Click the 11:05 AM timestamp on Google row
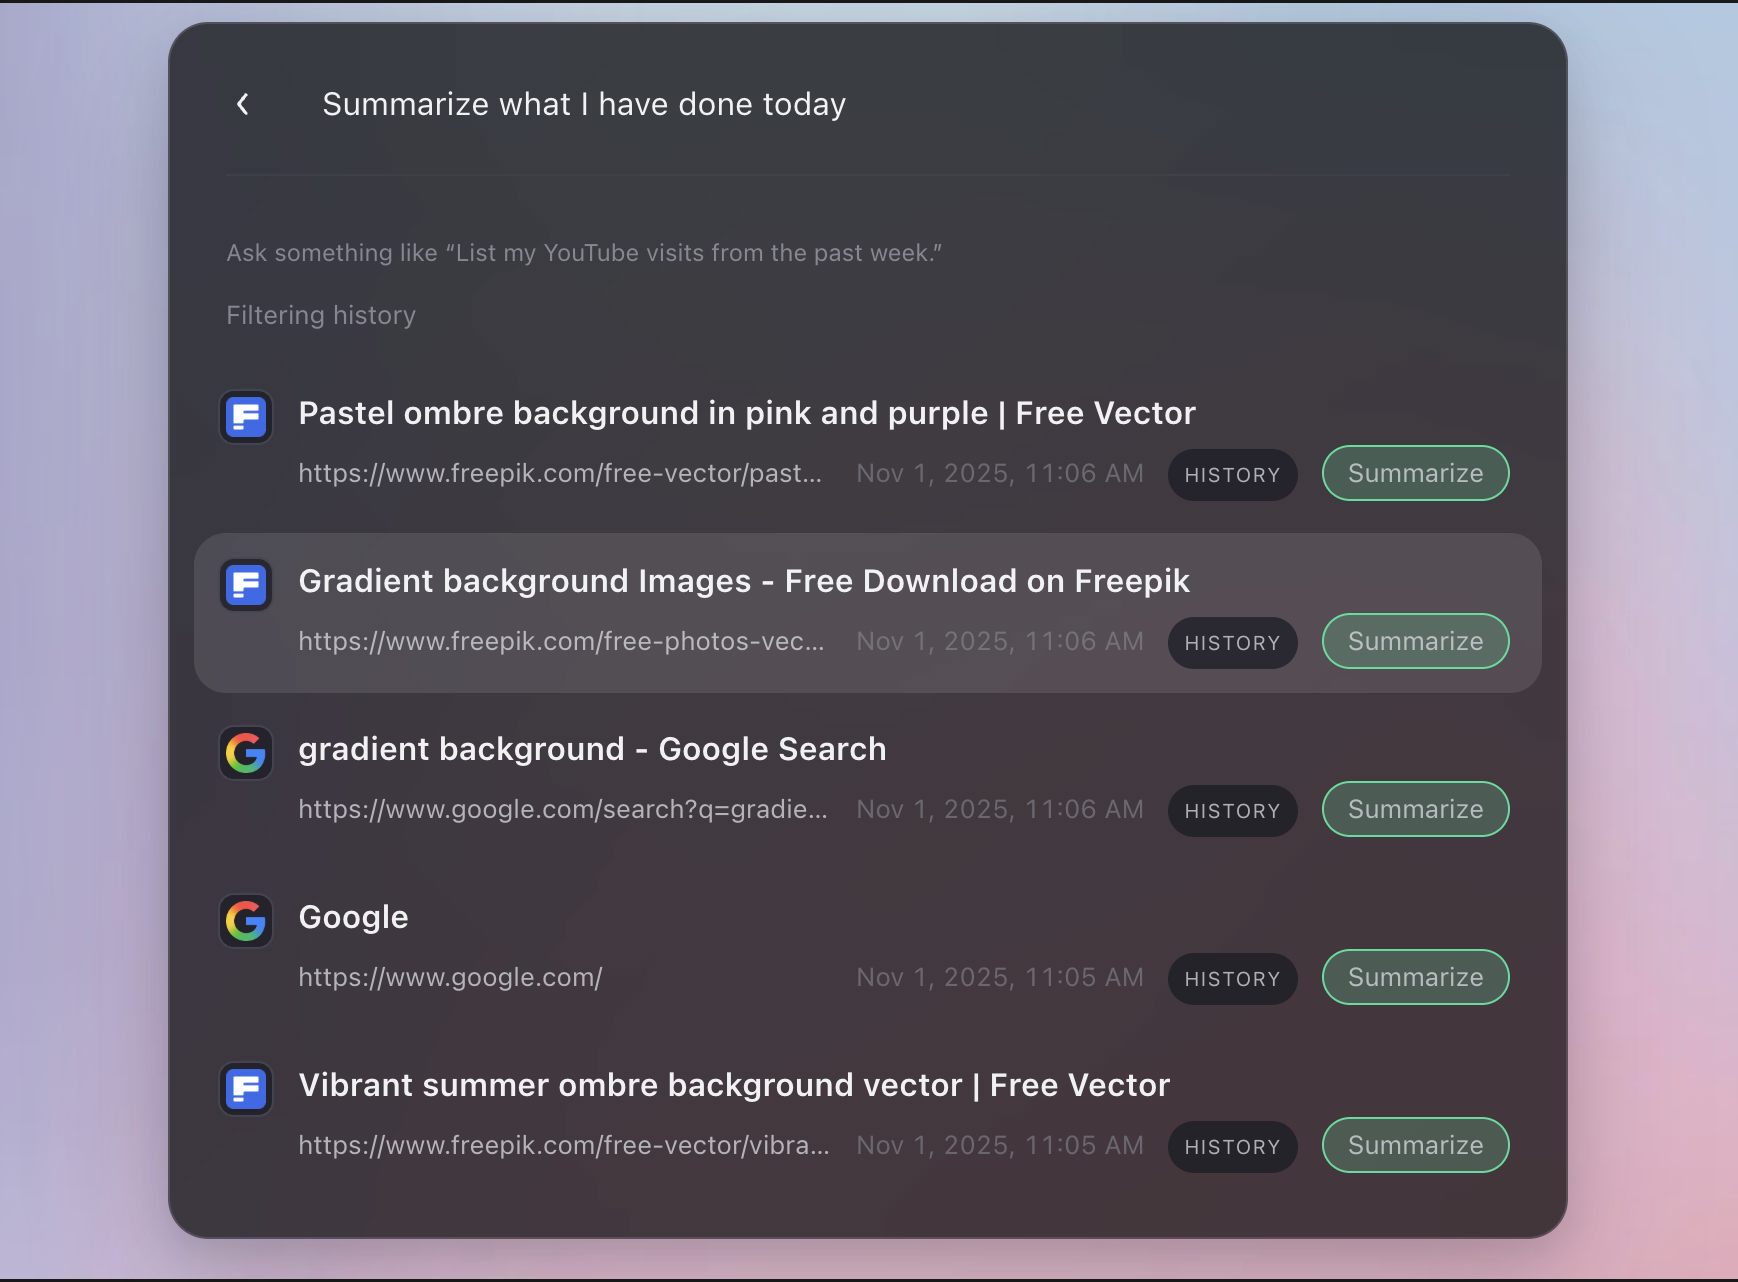The height and width of the screenshot is (1282, 1738). 1000,977
